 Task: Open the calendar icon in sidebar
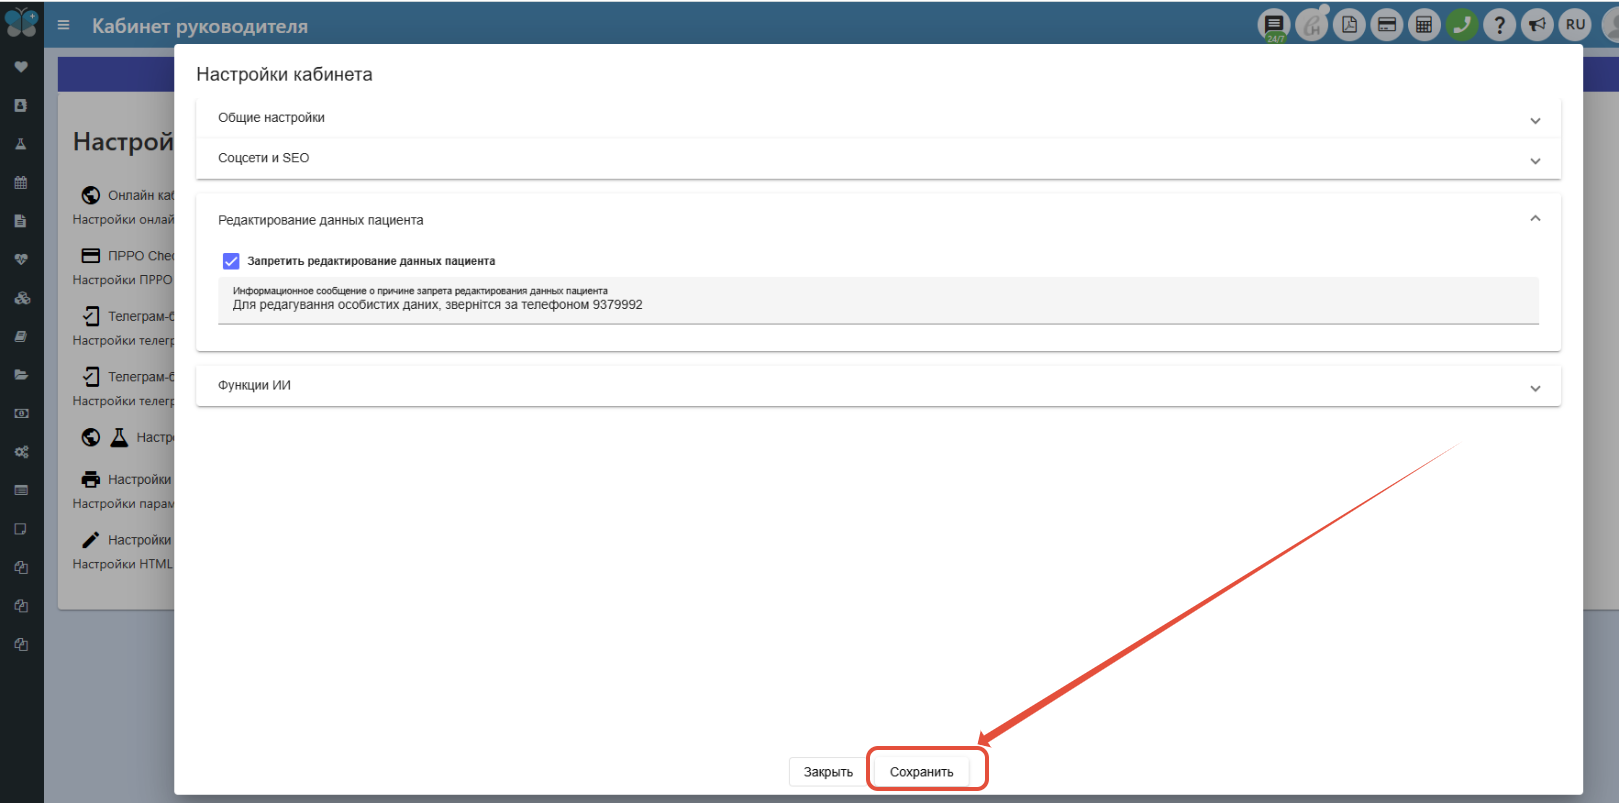click(x=21, y=183)
